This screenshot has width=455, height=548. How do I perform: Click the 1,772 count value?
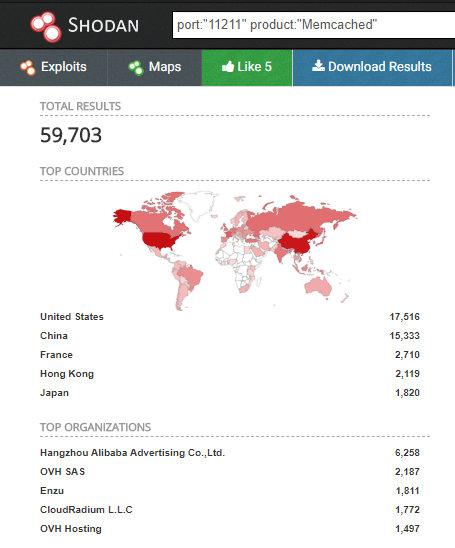(x=407, y=510)
